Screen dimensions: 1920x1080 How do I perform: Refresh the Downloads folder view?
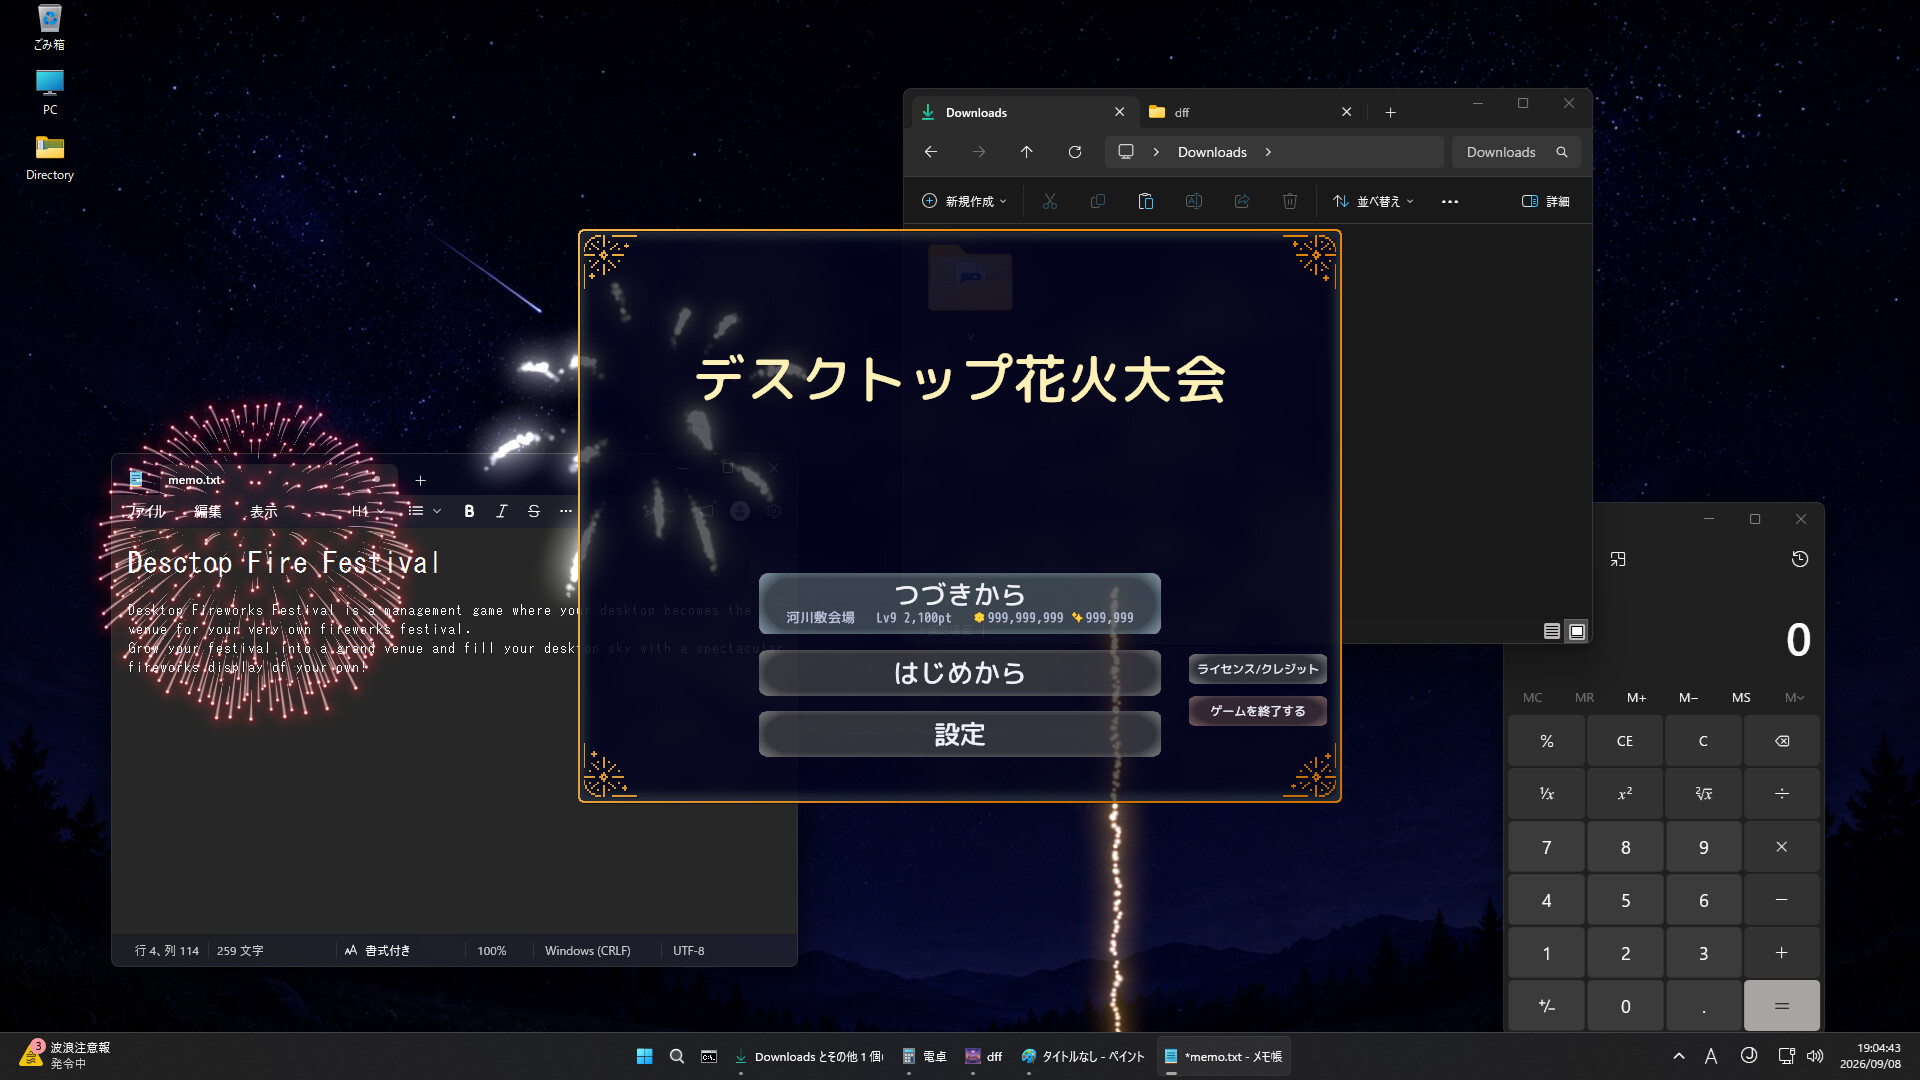(x=1074, y=152)
